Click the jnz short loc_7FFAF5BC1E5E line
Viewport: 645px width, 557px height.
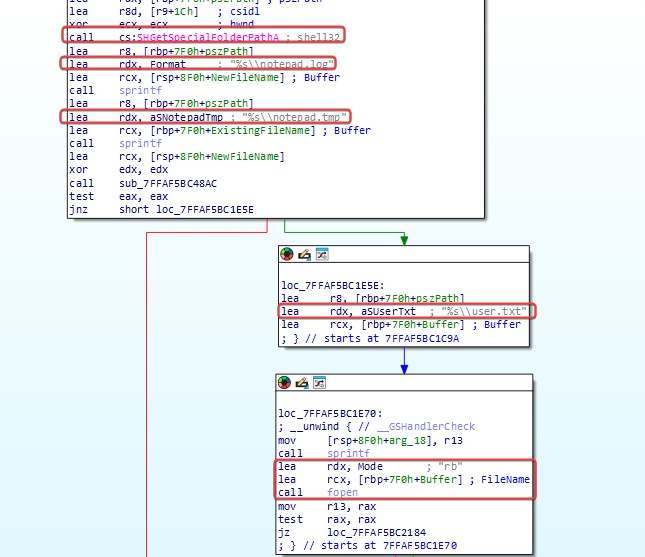[x=161, y=209]
